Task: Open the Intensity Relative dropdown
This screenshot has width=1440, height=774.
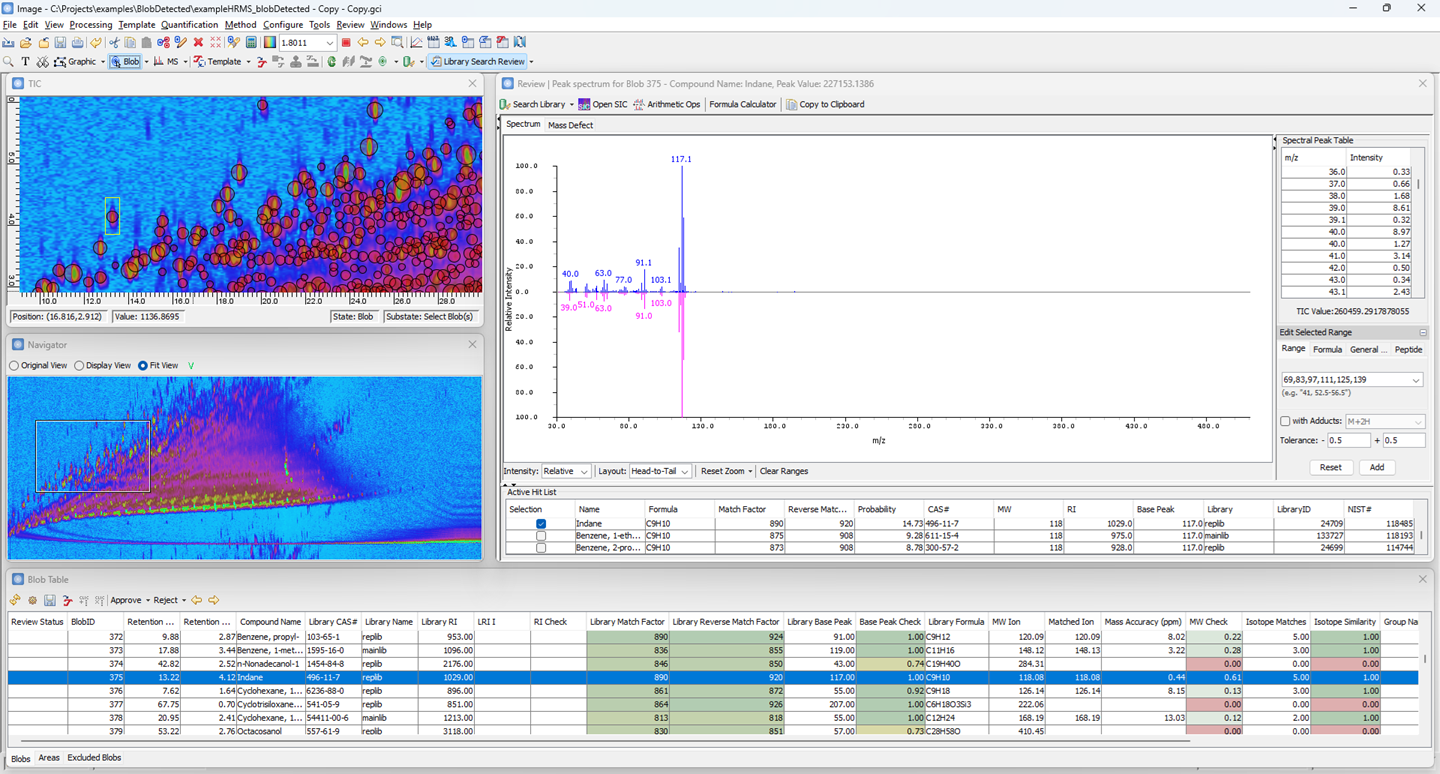Action: point(566,471)
